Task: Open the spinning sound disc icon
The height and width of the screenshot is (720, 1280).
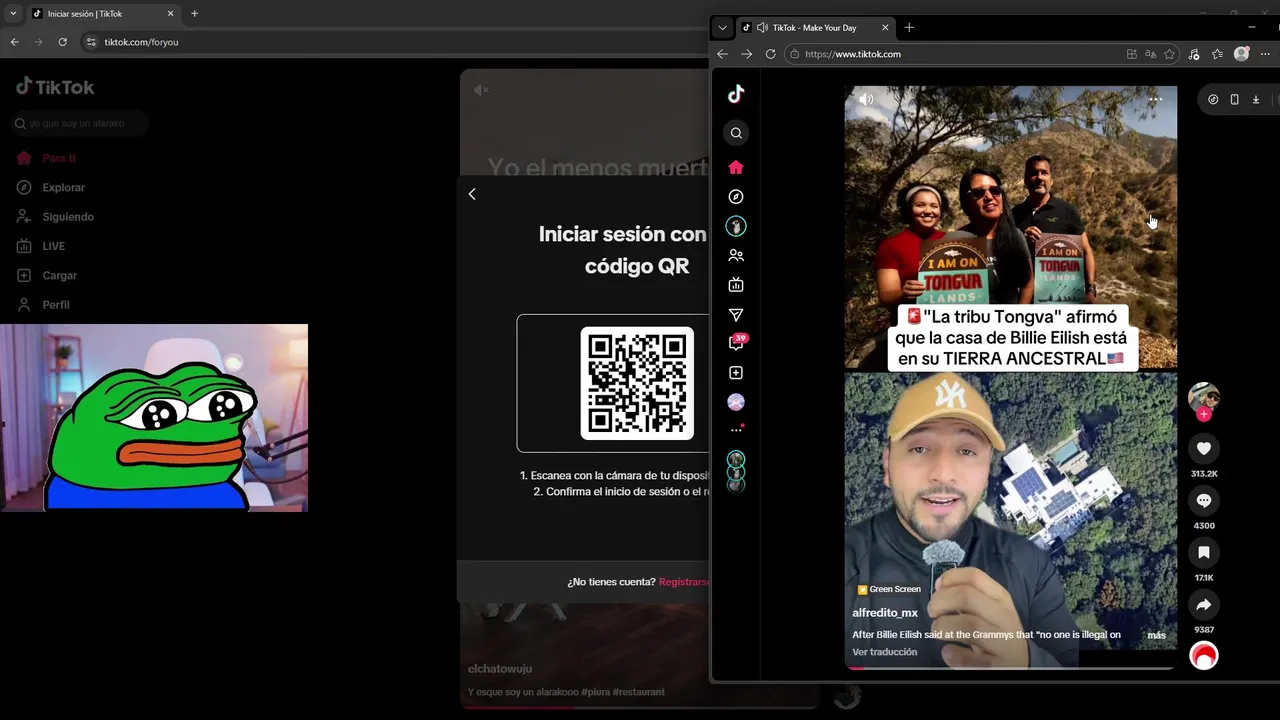Action: 1204,655
